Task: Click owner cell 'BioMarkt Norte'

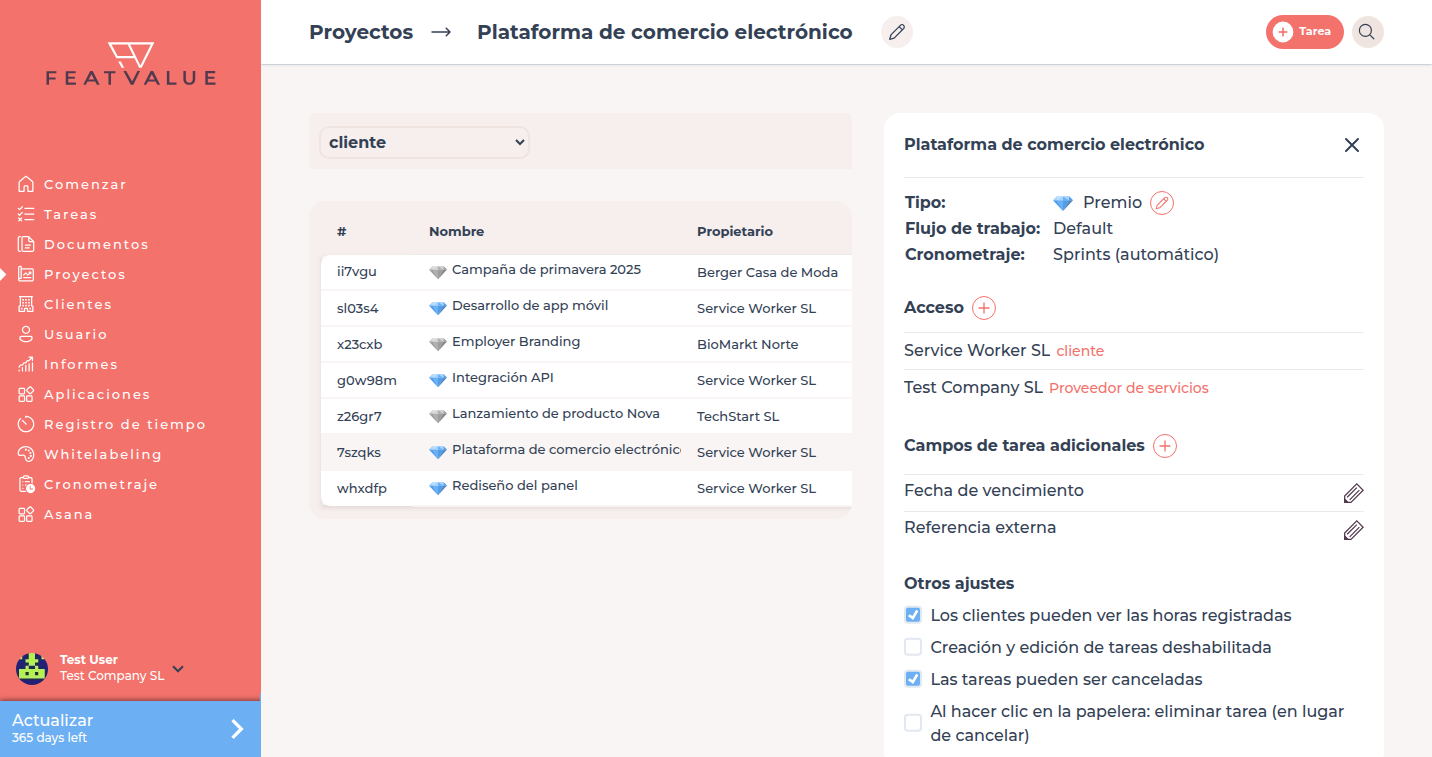Action: [x=748, y=344]
